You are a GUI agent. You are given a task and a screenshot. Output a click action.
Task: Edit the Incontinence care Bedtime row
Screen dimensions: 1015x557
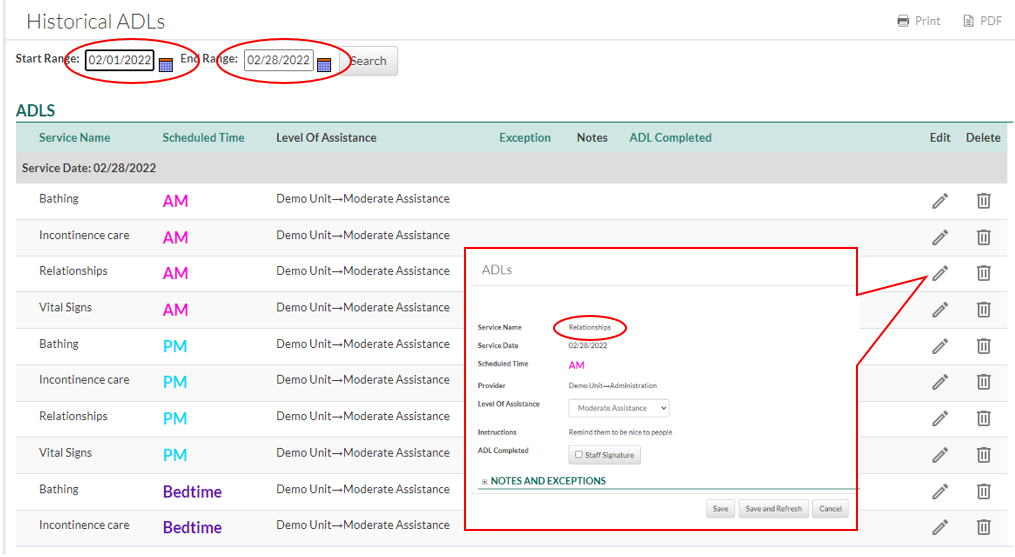[x=939, y=527]
